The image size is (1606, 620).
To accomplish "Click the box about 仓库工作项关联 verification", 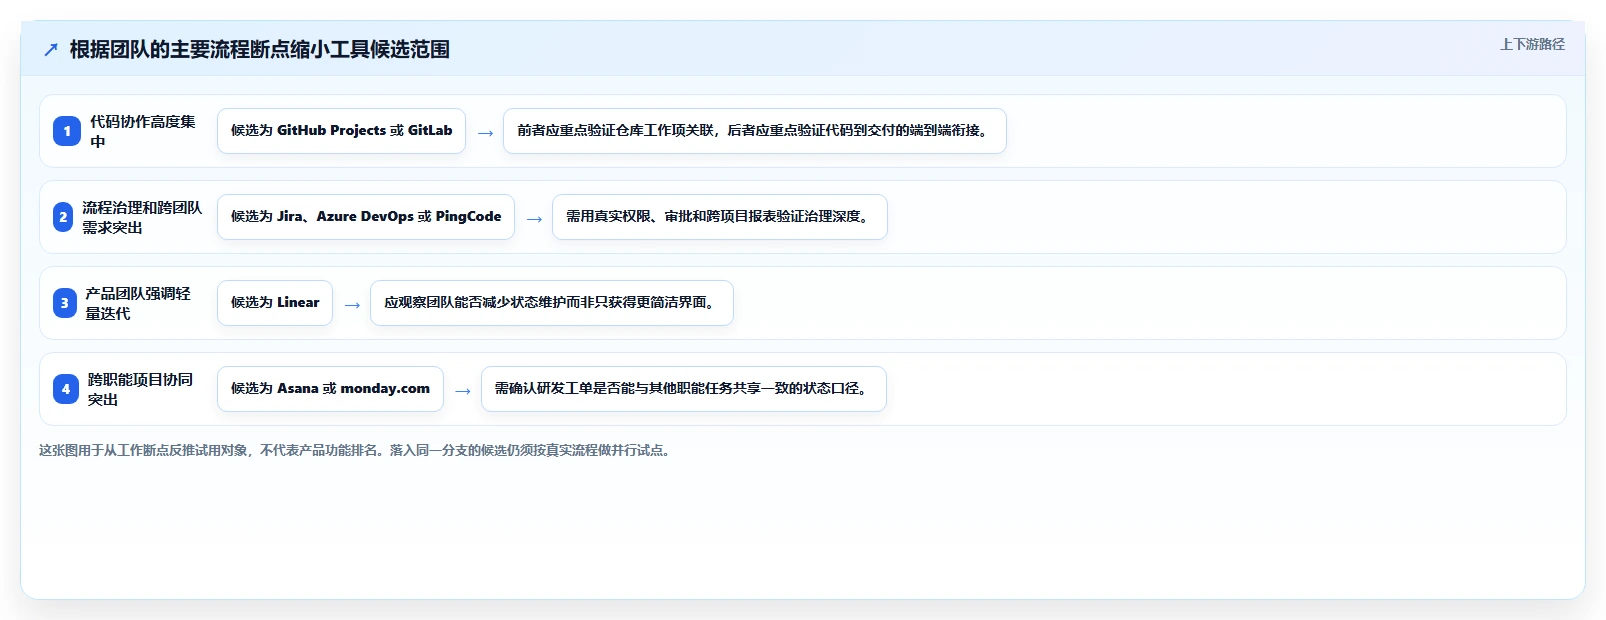I will click(x=755, y=131).
